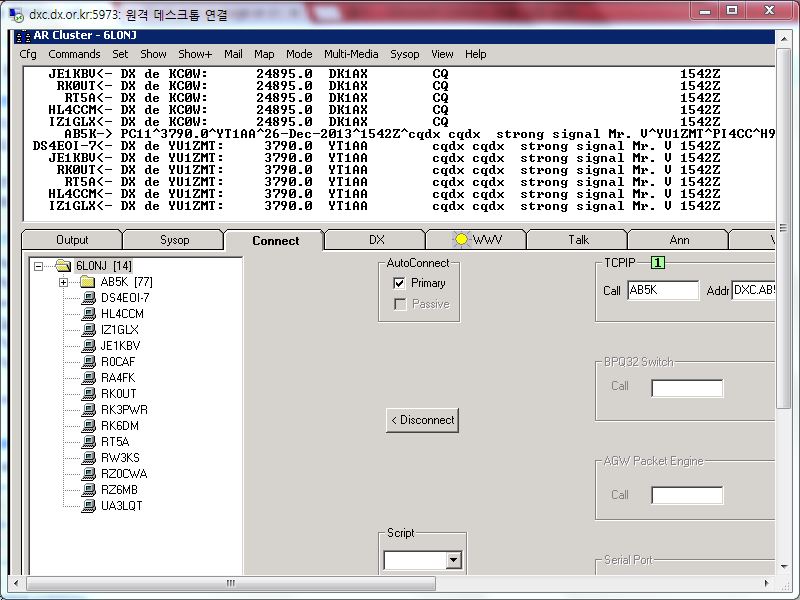Open the Multi-Media menu
The image size is (800, 600).
click(x=351, y=54)
